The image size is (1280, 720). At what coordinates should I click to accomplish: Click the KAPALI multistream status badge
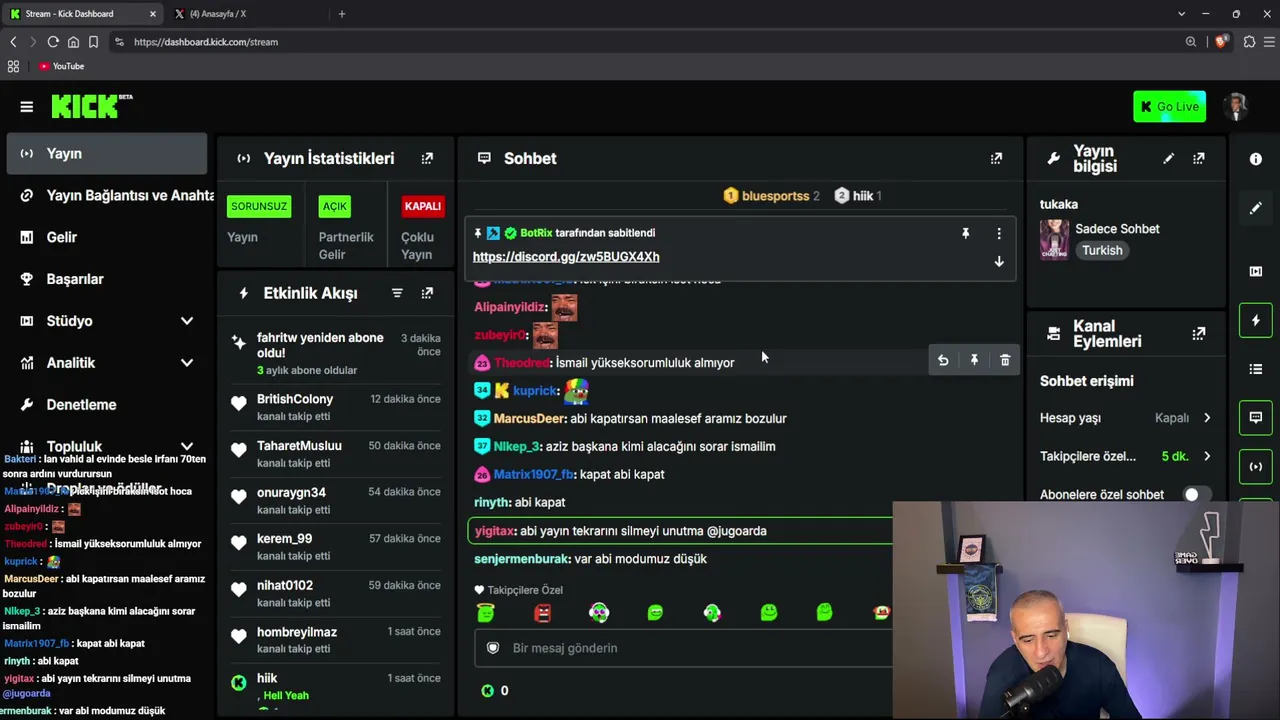point(422,207)
